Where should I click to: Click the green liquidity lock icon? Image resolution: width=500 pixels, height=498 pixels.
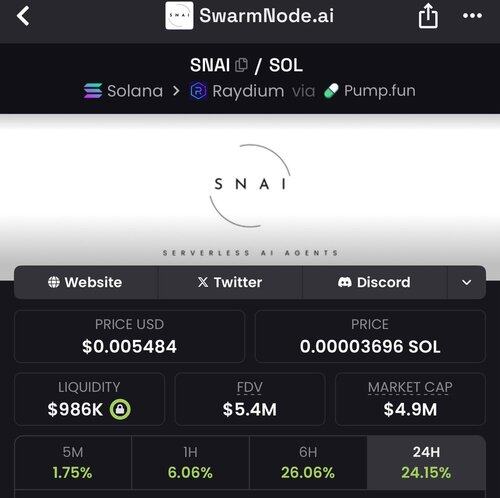120,409
